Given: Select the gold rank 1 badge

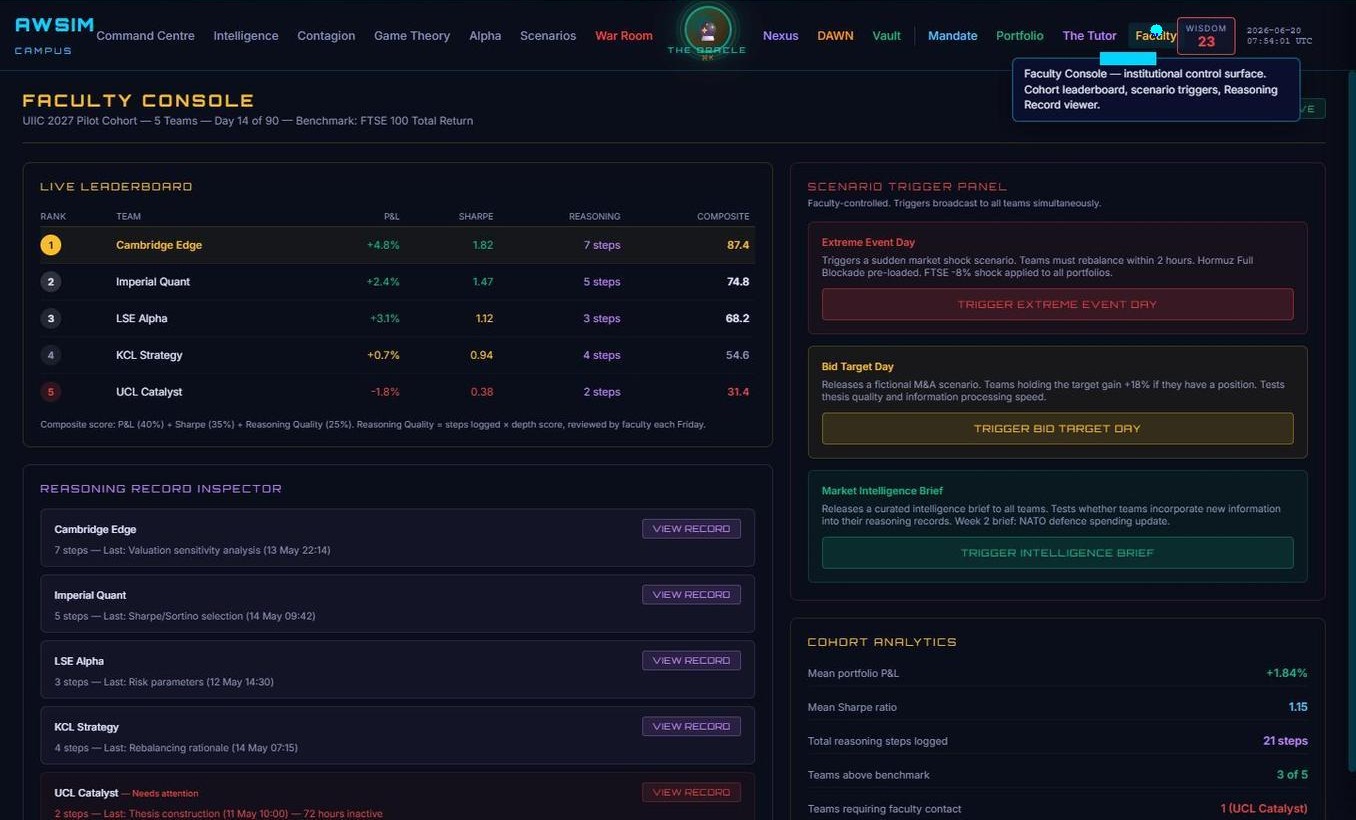Looking at the screenshot, I should 51,245.
